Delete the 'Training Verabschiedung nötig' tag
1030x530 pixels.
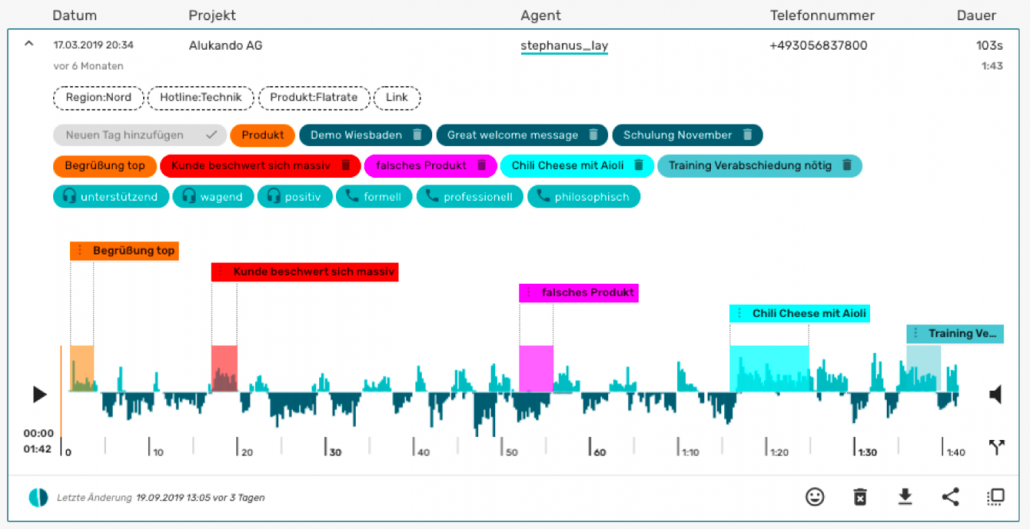point(847,166)
